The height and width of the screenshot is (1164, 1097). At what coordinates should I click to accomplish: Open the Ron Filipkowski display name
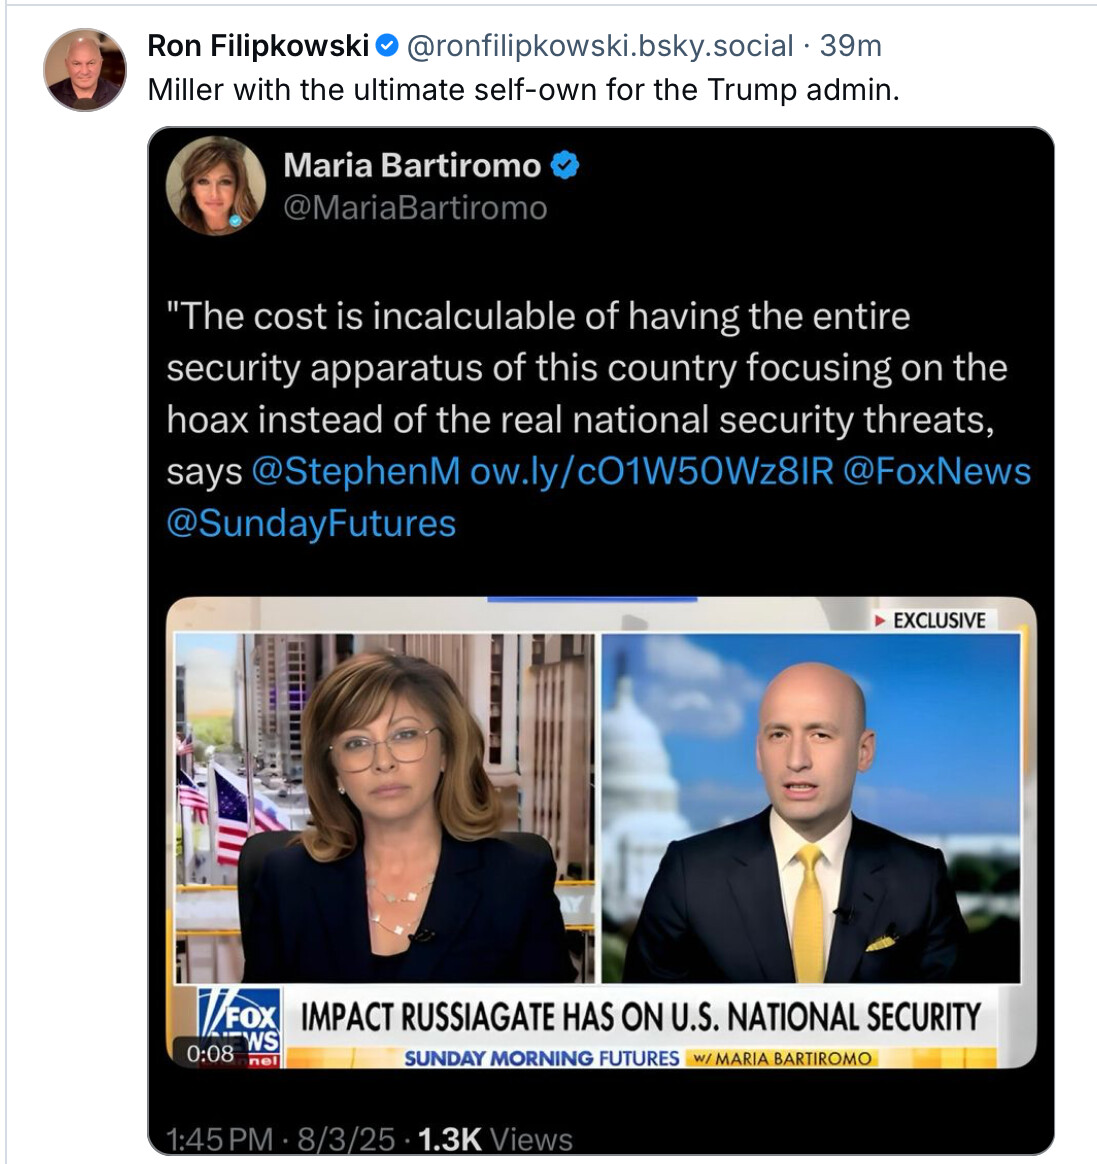(258, 45)
